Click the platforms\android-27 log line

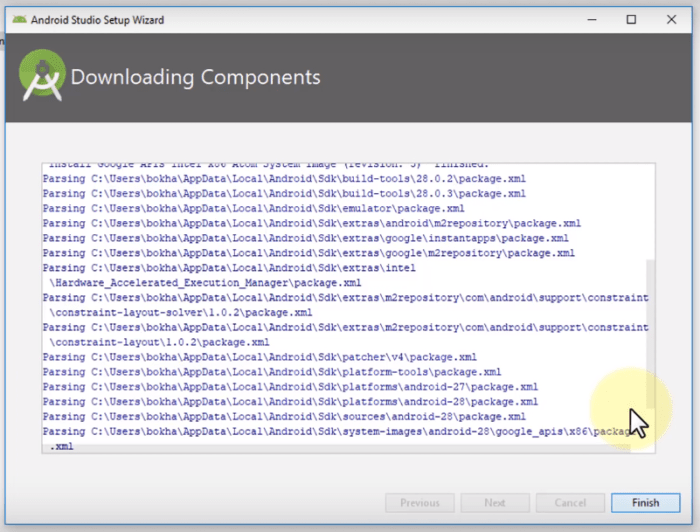[x=290, y=387]
